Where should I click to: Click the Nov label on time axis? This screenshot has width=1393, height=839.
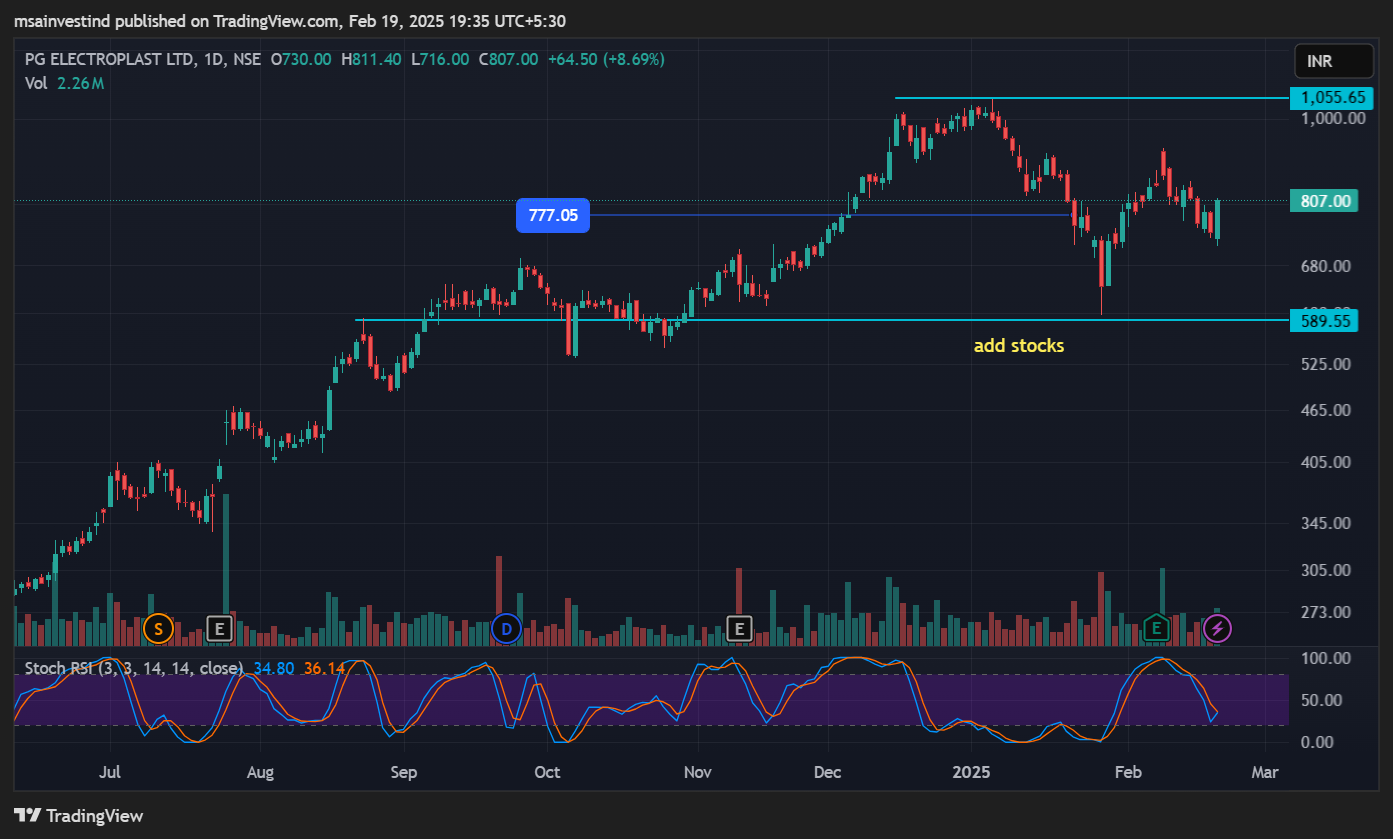[x=697, y=773]
